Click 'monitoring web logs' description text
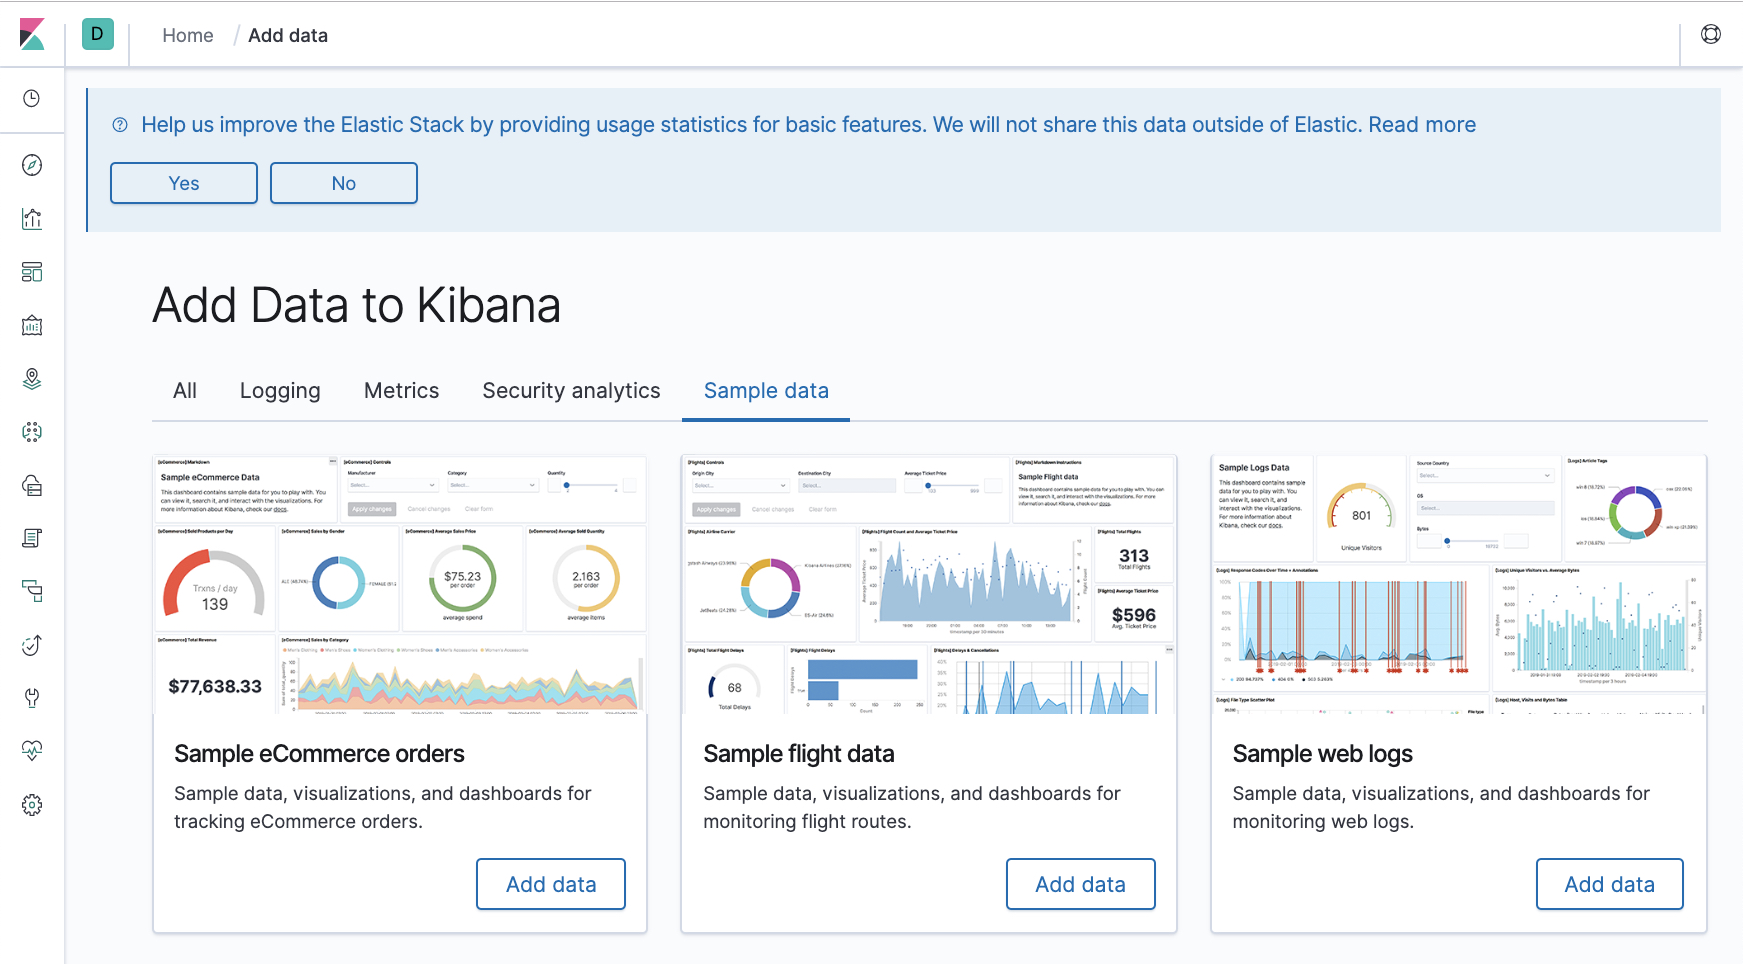Screen dimensions: 1743x964 (x=1323, y=822)
